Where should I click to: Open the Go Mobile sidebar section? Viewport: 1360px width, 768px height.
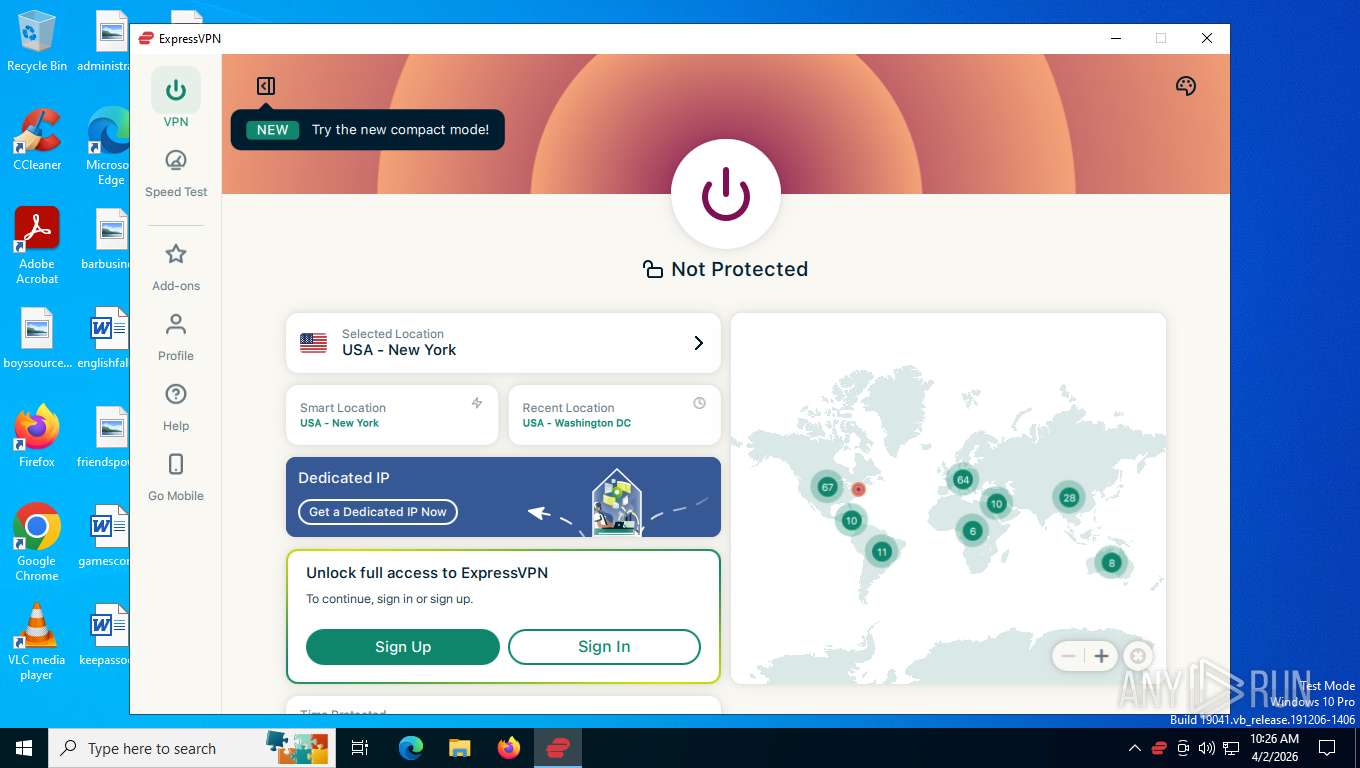point(176,477)
